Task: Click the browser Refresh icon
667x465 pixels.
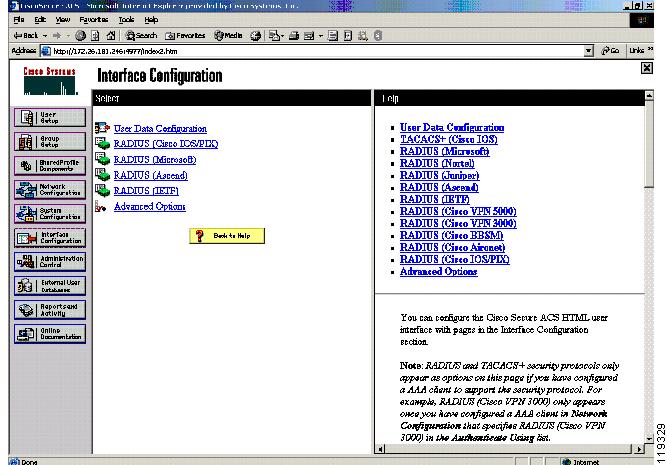Action: coord(95,36)
